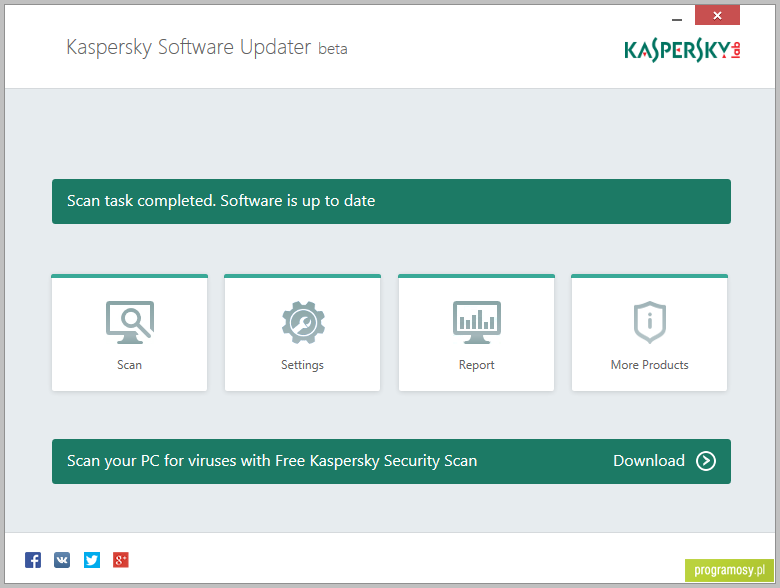This screenshot has width=780, height=588.
Task: Click the Report tile label
Action: (x=477, y=365)
